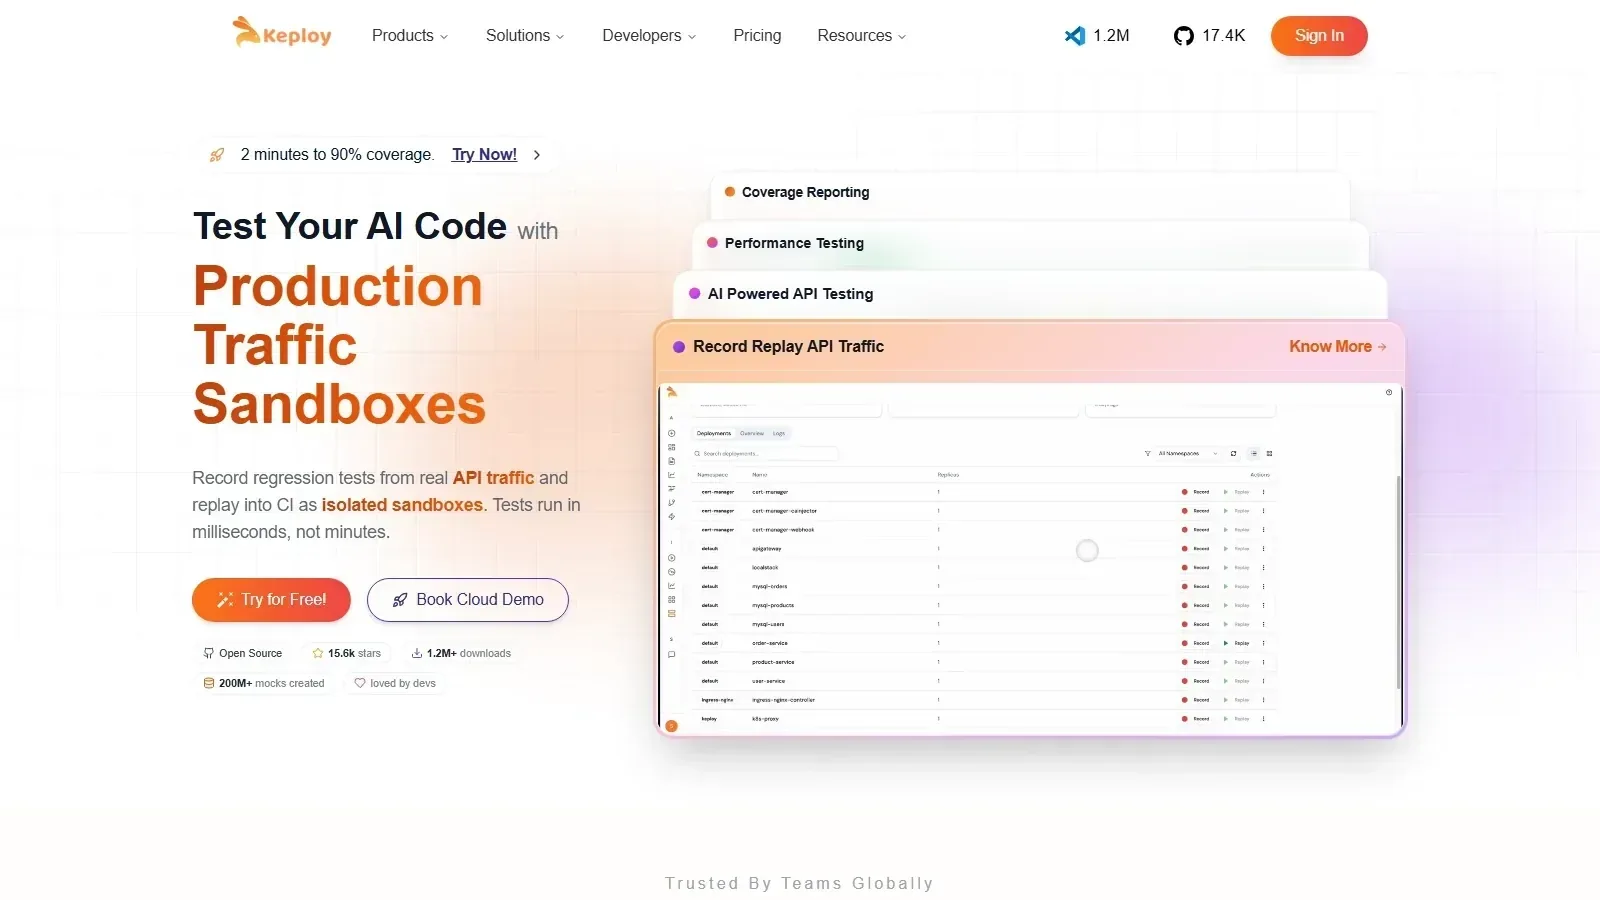Screen dimensions: 1600x900
Task: Open the VS Code extension 1.2M icon
Action: click(x=1075, y=36)
